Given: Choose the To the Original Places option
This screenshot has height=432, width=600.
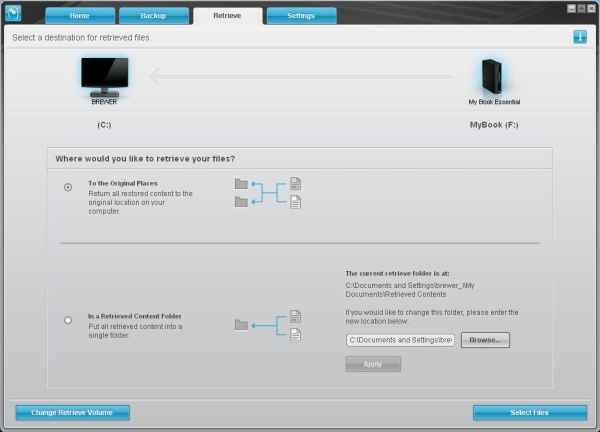Looking at the screenshot, I should point(68,187).
